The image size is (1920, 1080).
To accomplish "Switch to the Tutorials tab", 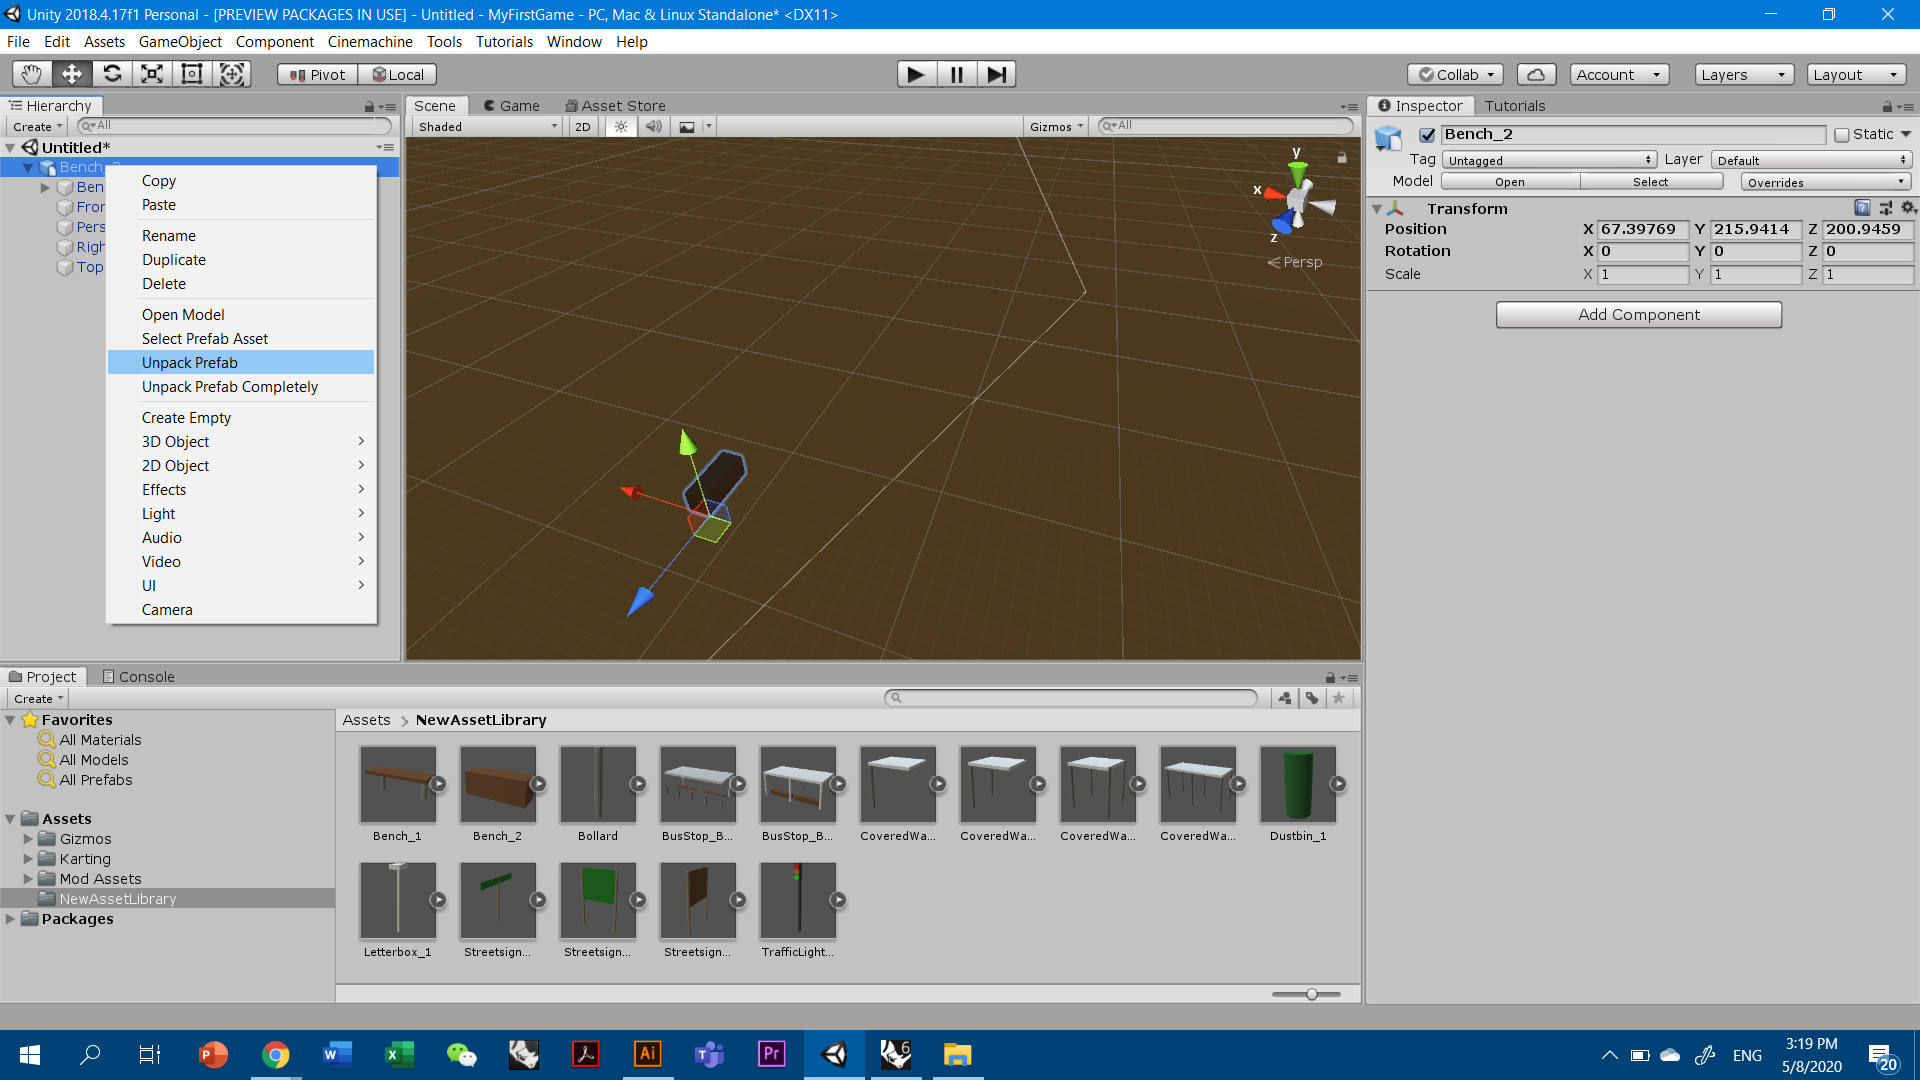I will (1514, 105).
